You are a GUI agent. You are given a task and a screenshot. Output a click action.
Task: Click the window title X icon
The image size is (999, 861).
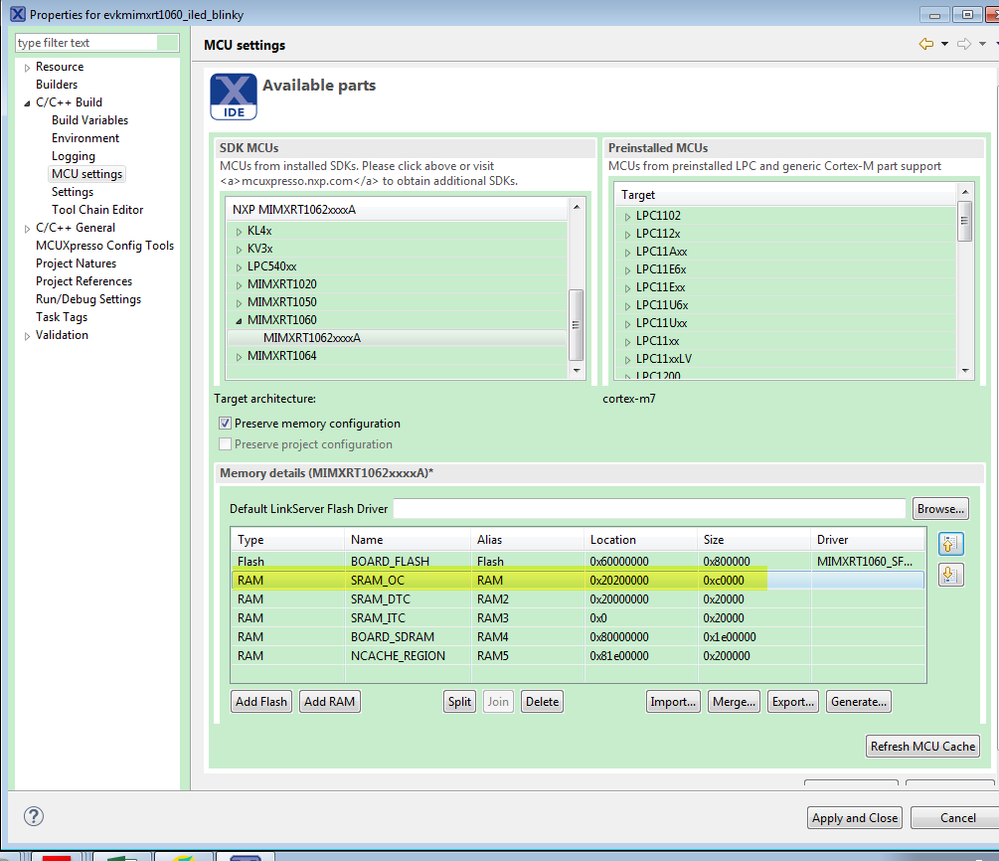pyautogui.click(x=18, y=14)
